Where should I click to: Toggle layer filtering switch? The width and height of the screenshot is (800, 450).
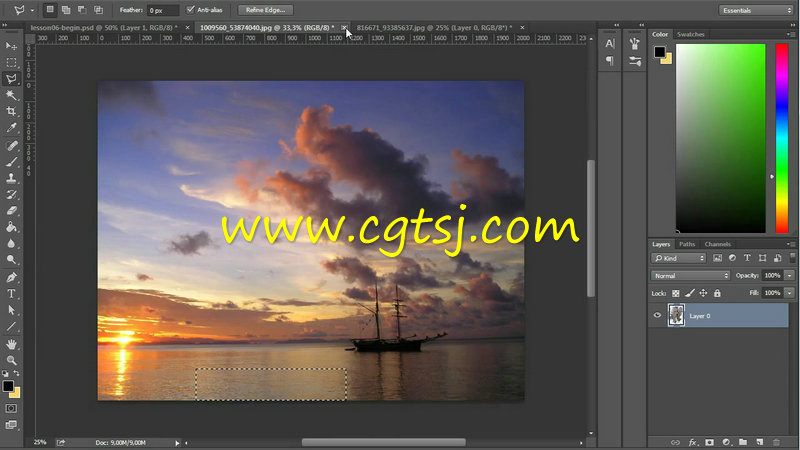792,257
